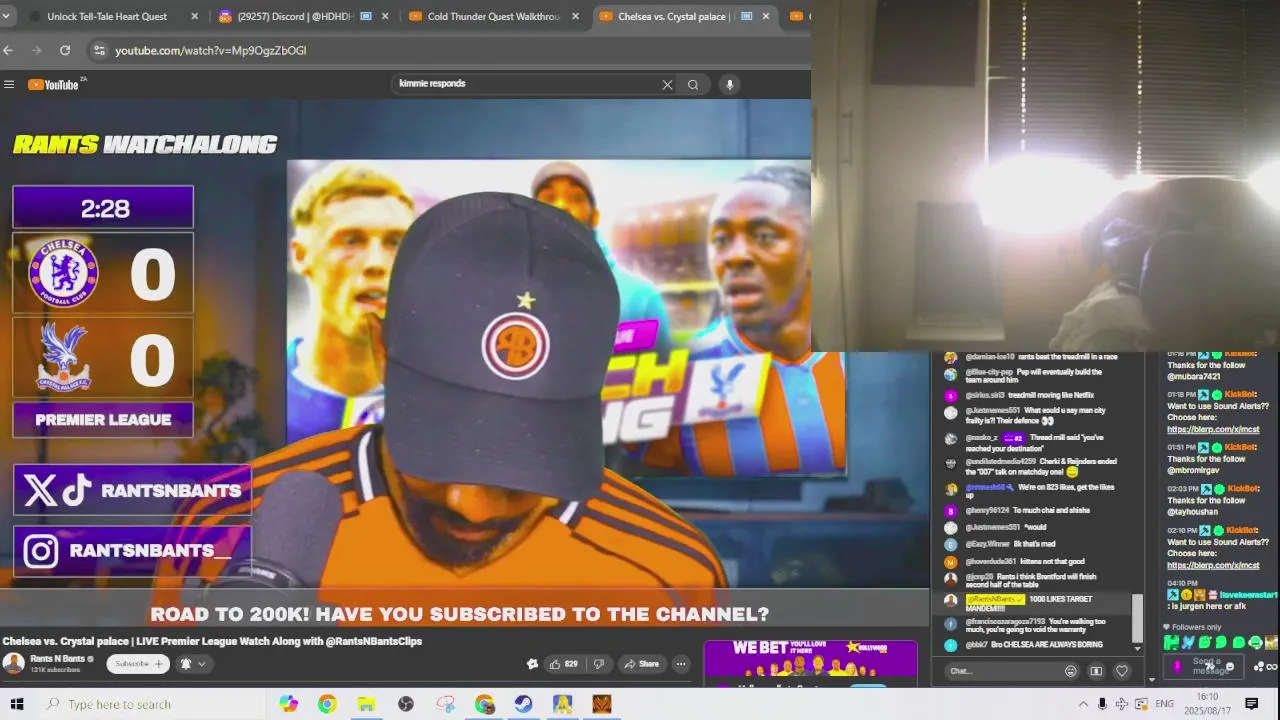Screen dimensions: 1280x720
Task: Click the Share button under video
Action: pyautogui.click(x=641, y=664)
